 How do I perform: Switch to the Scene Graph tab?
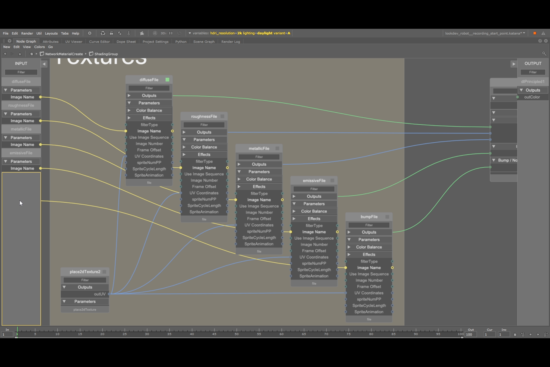tap(204, 41)
